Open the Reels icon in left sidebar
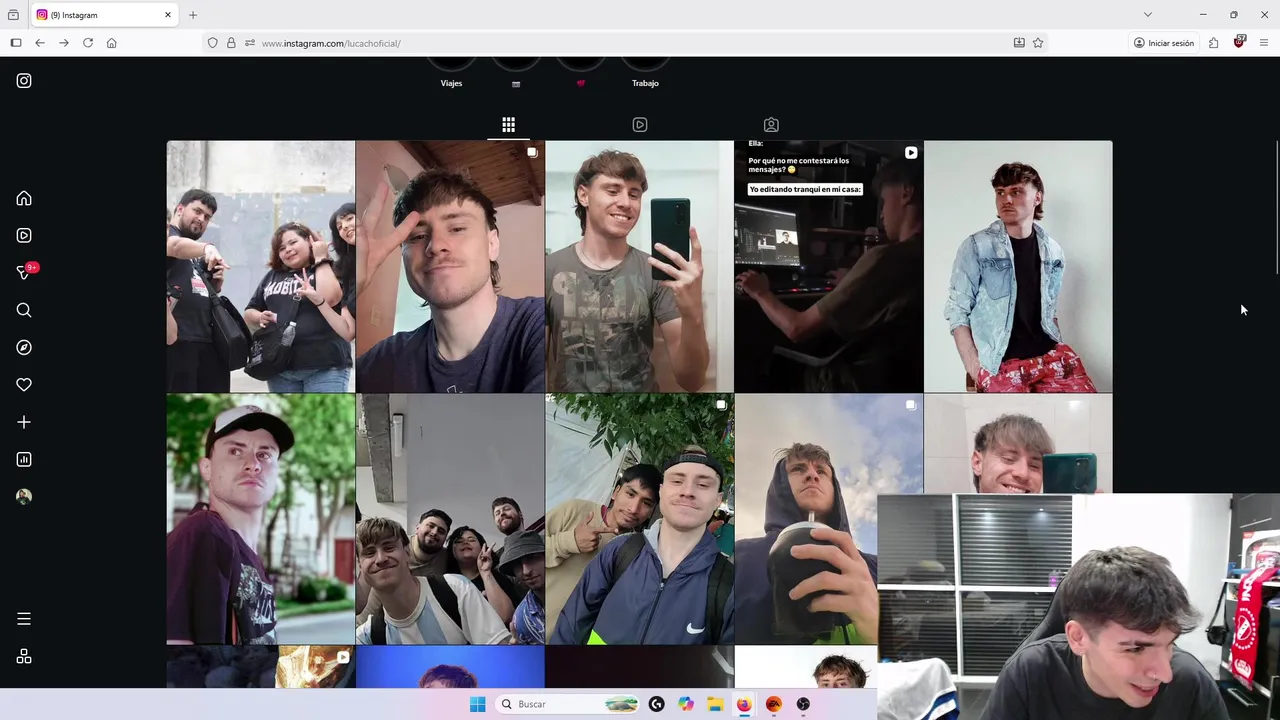This screenshot has height=720, width=1280. click(24, 236)
